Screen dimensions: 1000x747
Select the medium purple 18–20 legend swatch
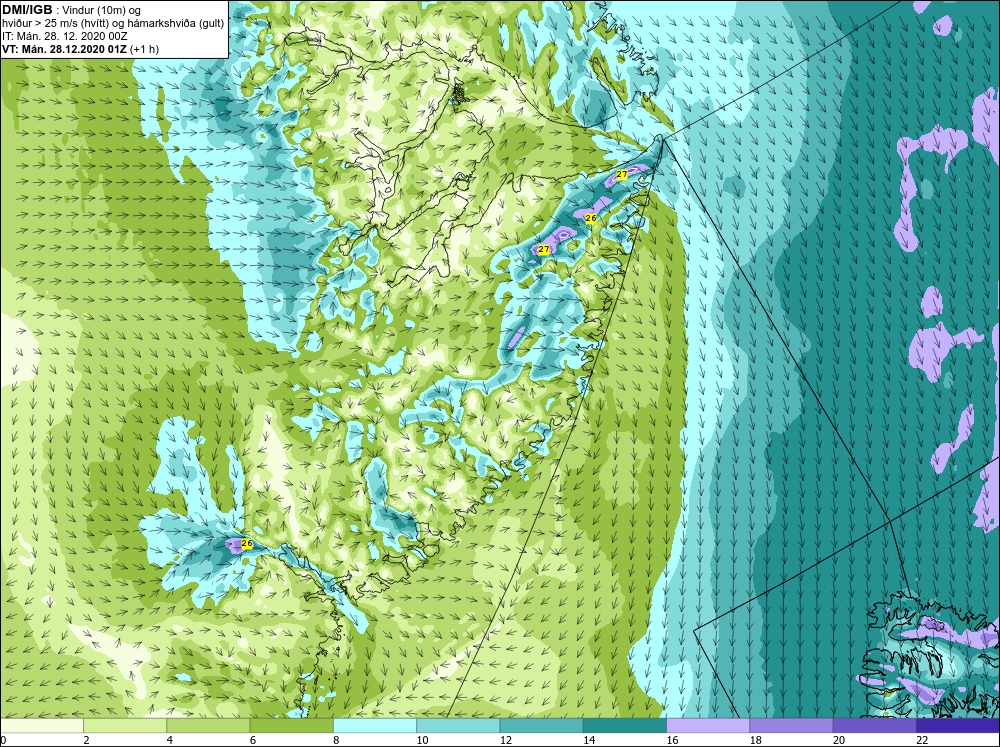coord(791,726)
